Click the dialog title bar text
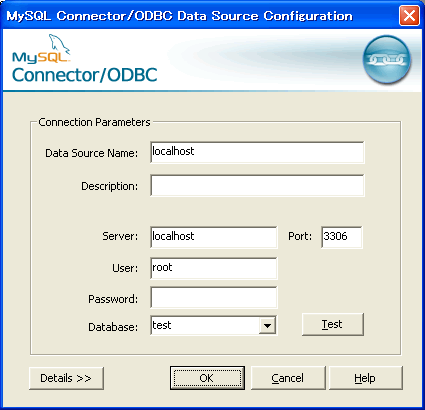Image resolution: width=425 pixels, height=410 pixels. [x=179, y=16]
